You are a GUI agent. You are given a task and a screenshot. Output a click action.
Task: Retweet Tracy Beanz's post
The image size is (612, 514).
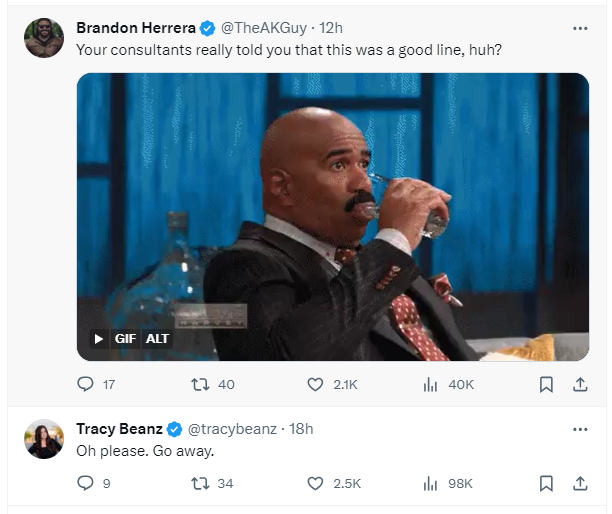pos(199,484)
